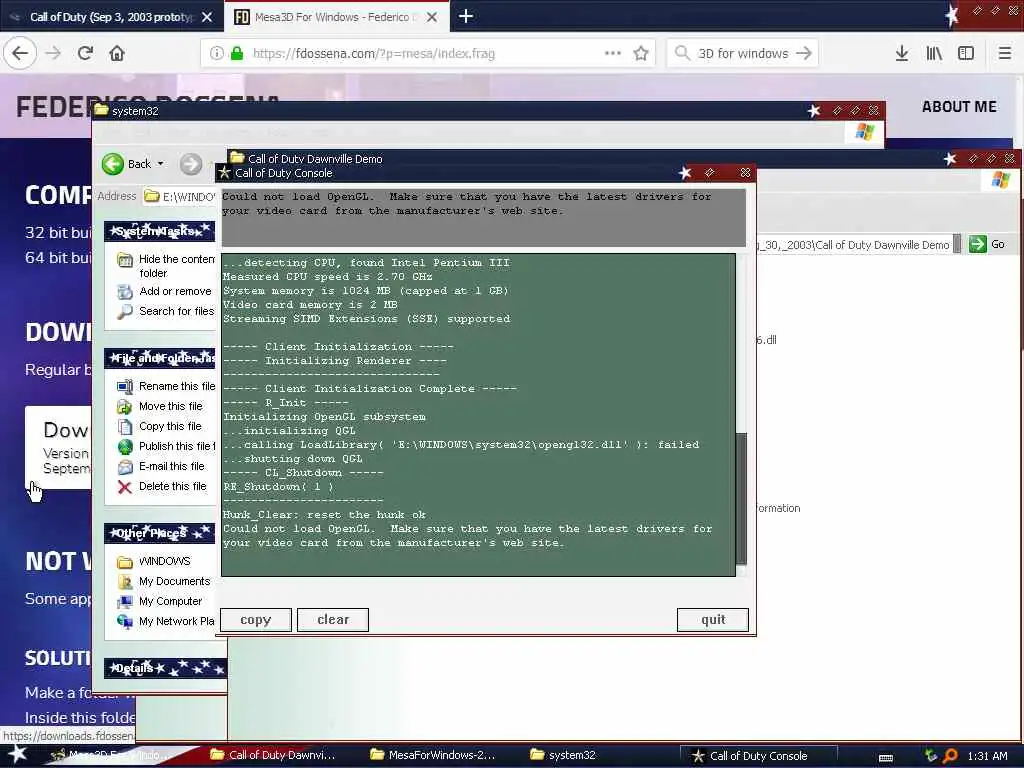This screenshot has height=768, width=1024.
Task: Click the Firefox search box
Action: [x=744, y=54]
